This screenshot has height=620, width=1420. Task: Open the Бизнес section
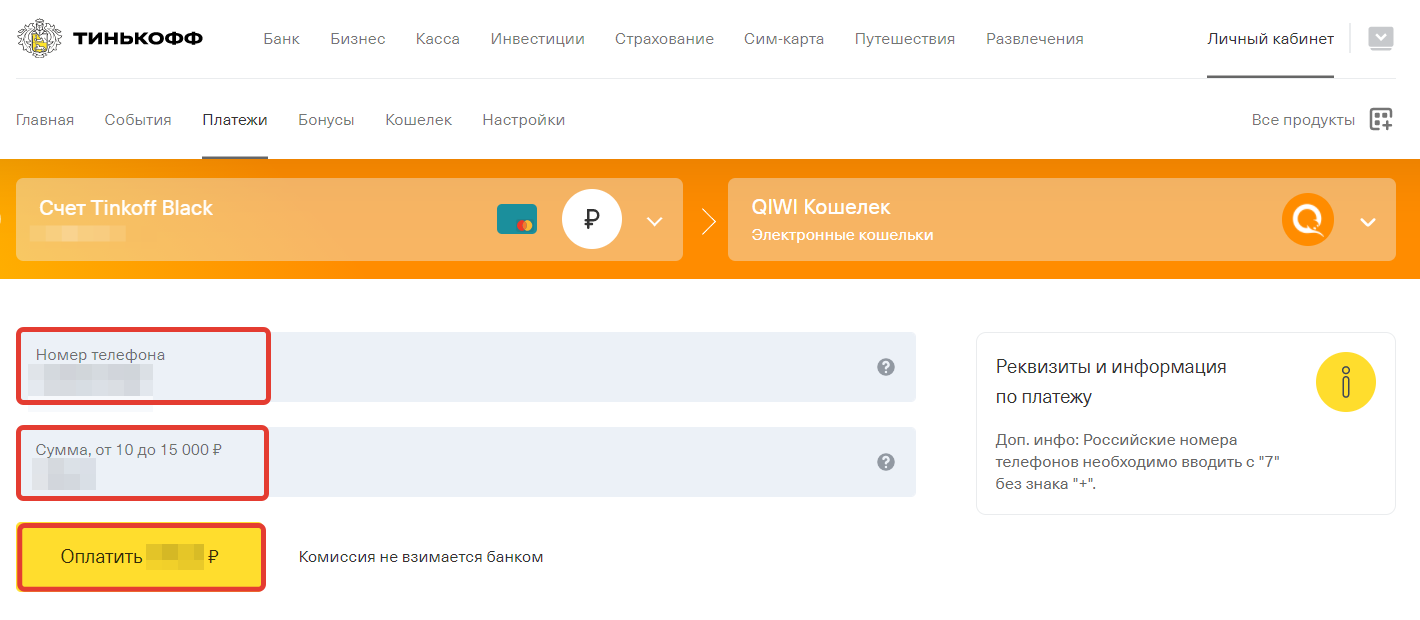pyautogui.click(x=358, y=39)
